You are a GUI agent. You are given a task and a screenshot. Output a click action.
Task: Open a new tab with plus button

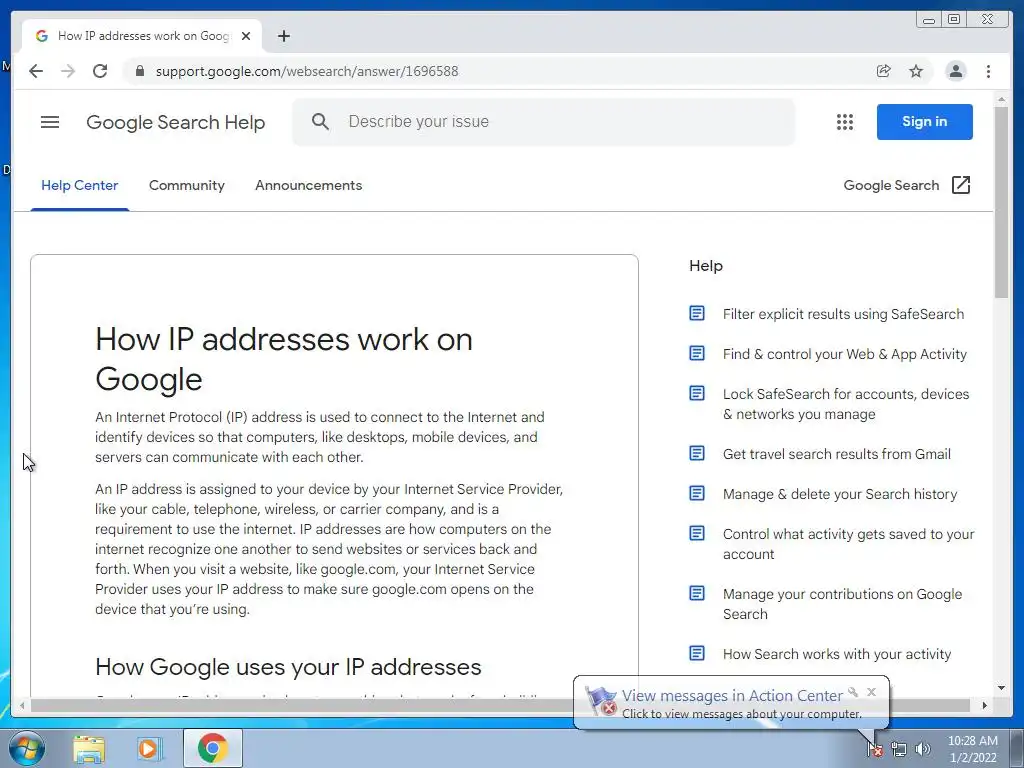283,36
